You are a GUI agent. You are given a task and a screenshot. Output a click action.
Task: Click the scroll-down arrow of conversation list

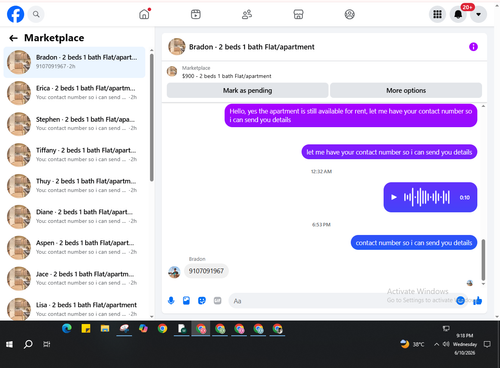(x=152, y=317)
